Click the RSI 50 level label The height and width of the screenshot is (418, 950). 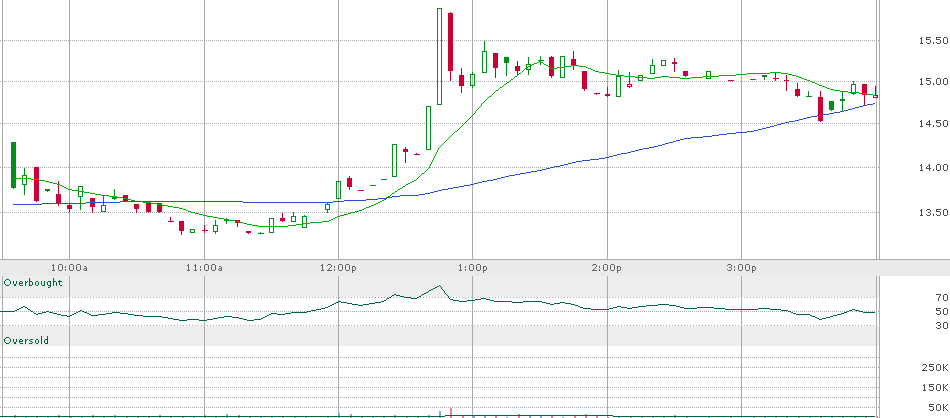(942, 312)
